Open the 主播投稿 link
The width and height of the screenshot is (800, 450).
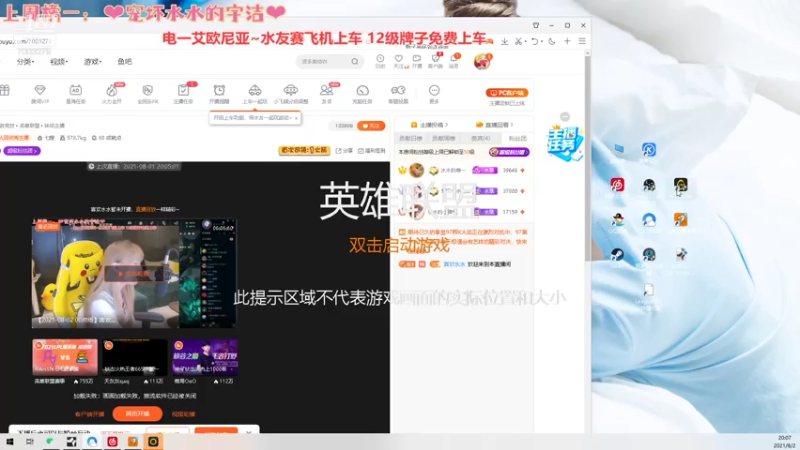click(x=430, y=124)
